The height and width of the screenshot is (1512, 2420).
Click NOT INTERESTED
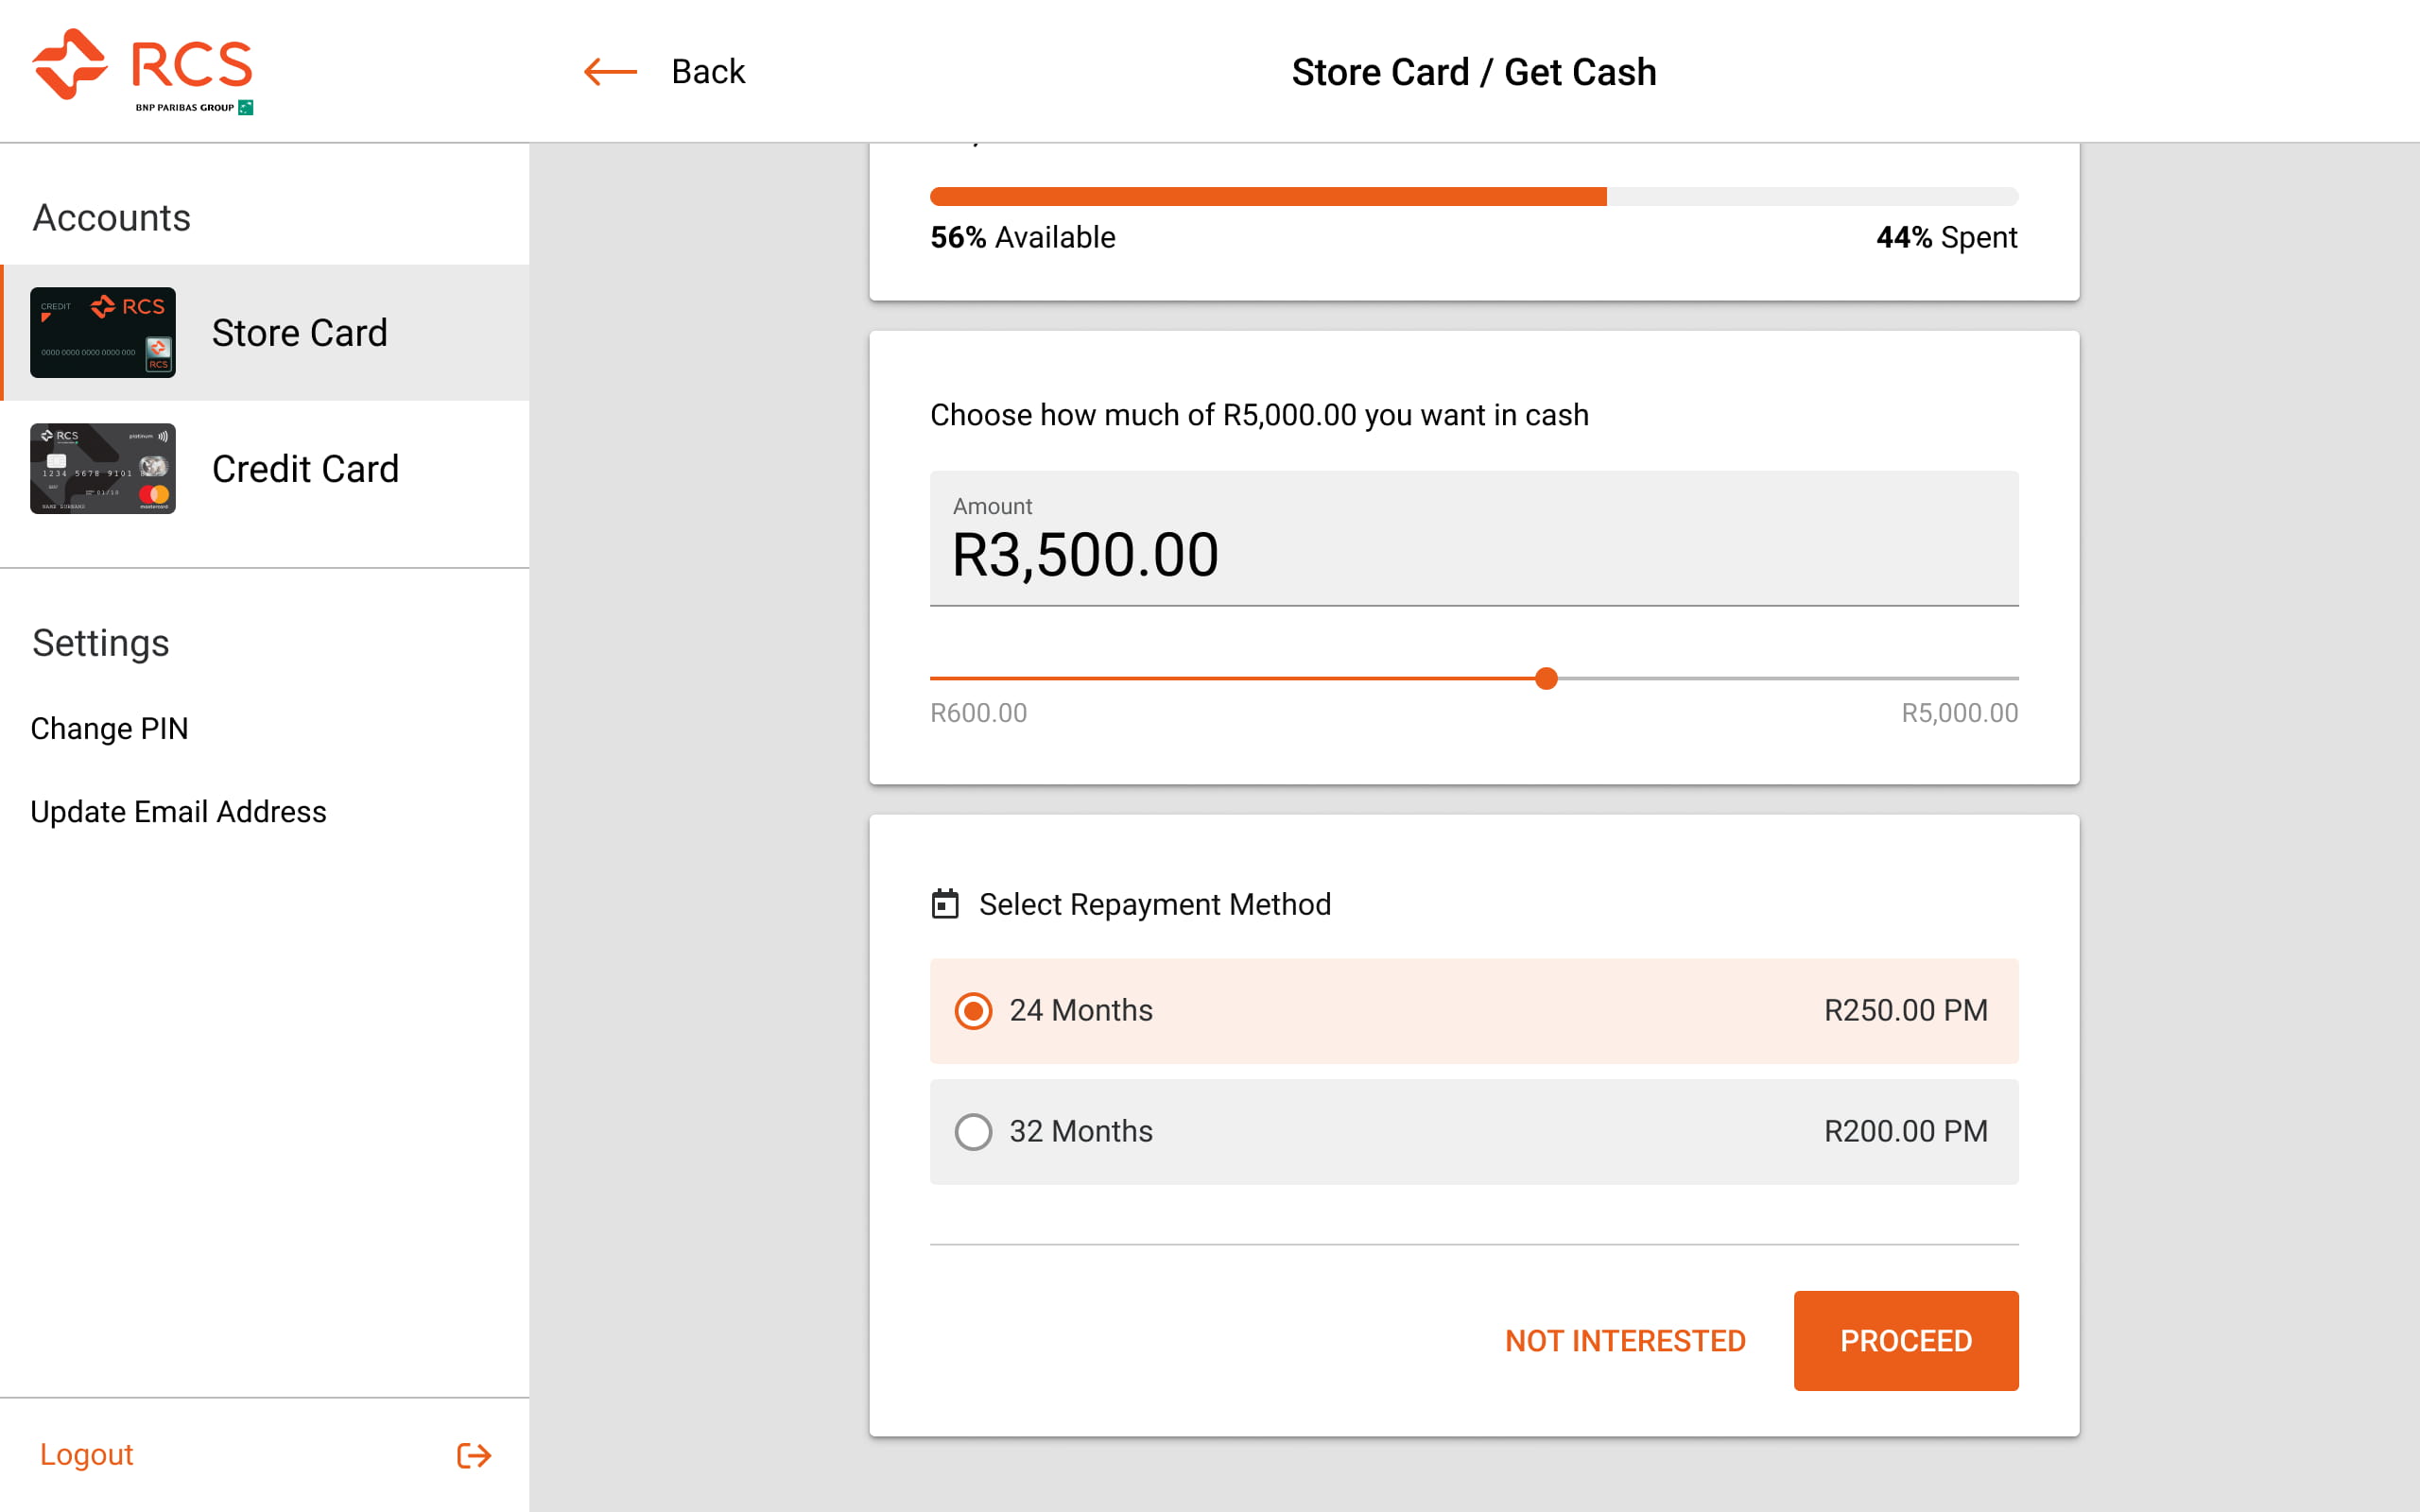[1624, 1340]
